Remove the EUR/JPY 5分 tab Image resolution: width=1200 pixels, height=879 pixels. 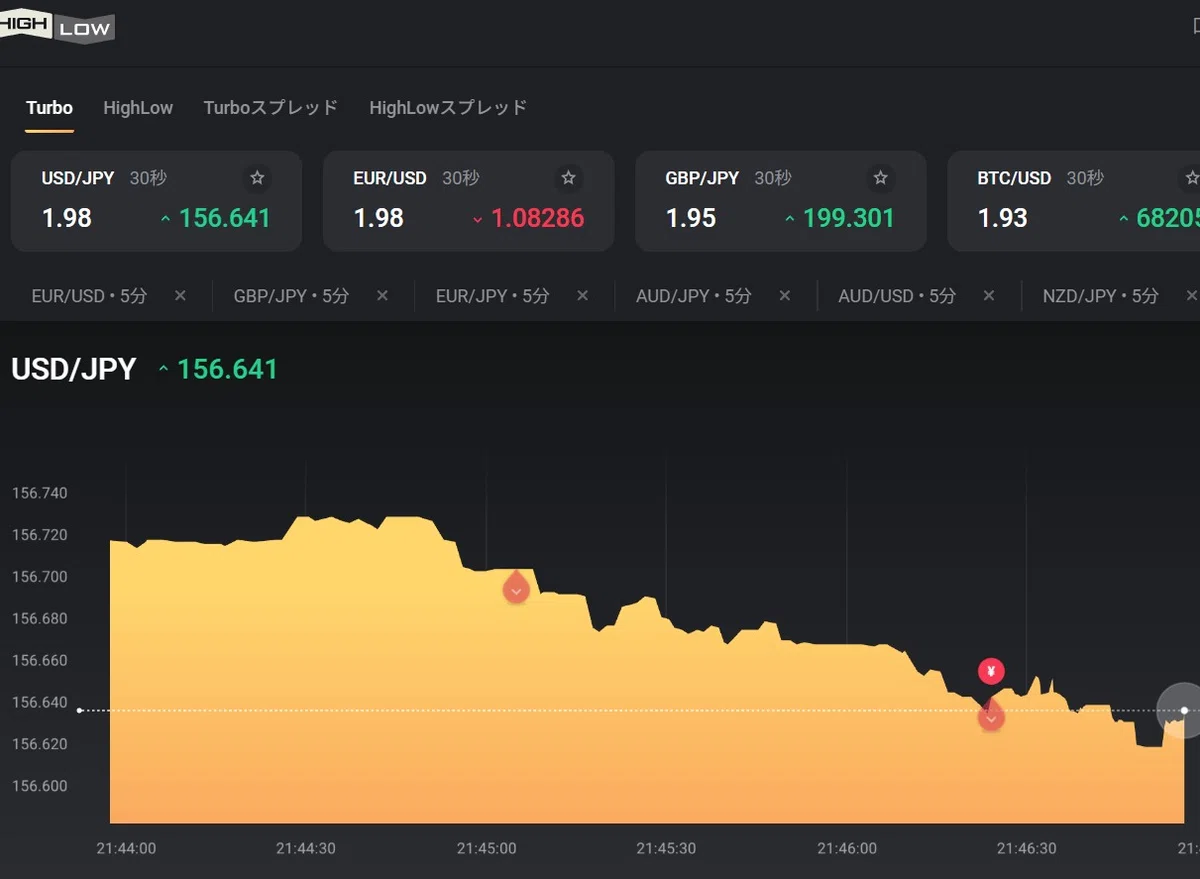coord(582,296)
